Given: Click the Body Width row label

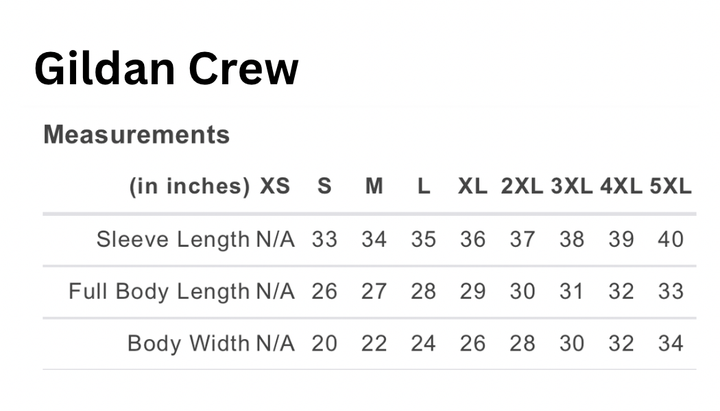Looking at the screenshot, I should click(x=188, y=344).
